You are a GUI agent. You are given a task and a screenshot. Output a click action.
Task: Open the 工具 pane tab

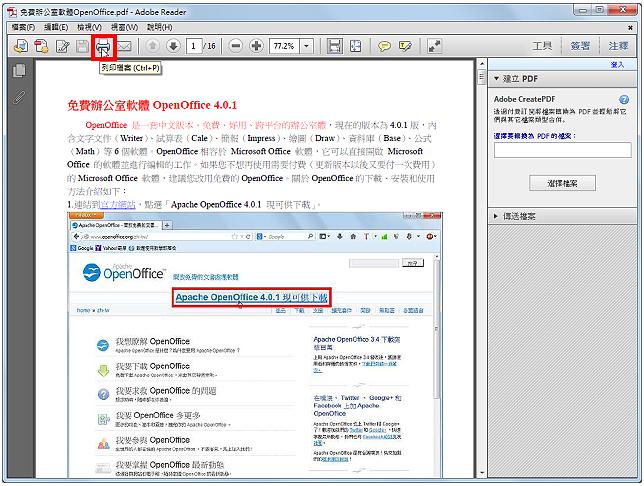pos(542,46)
